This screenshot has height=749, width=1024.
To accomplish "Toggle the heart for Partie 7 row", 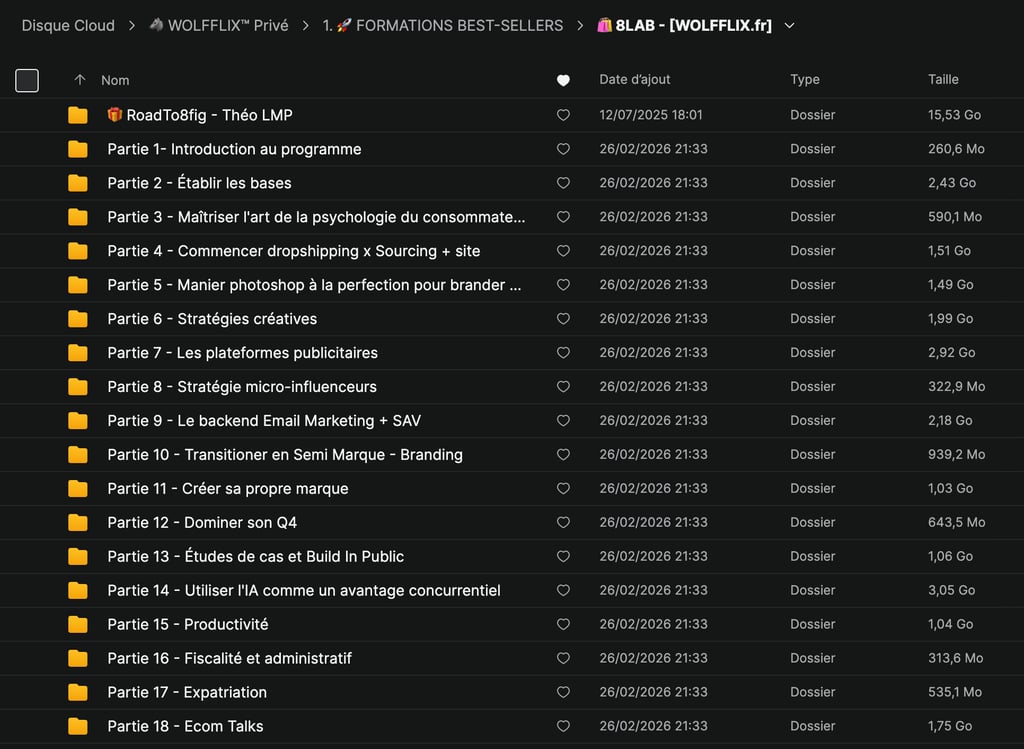I will [x=563, y=353].
